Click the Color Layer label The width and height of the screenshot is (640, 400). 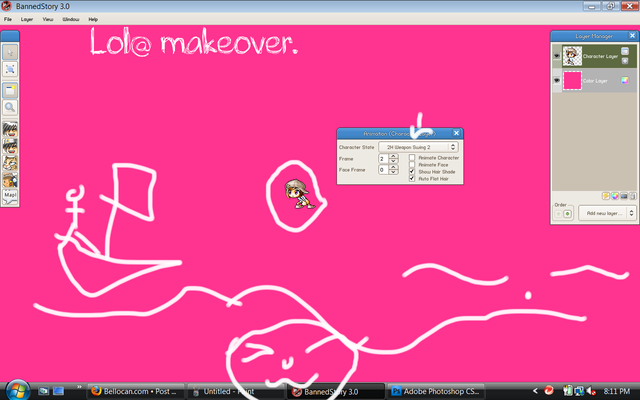click(x=595, y=81)
